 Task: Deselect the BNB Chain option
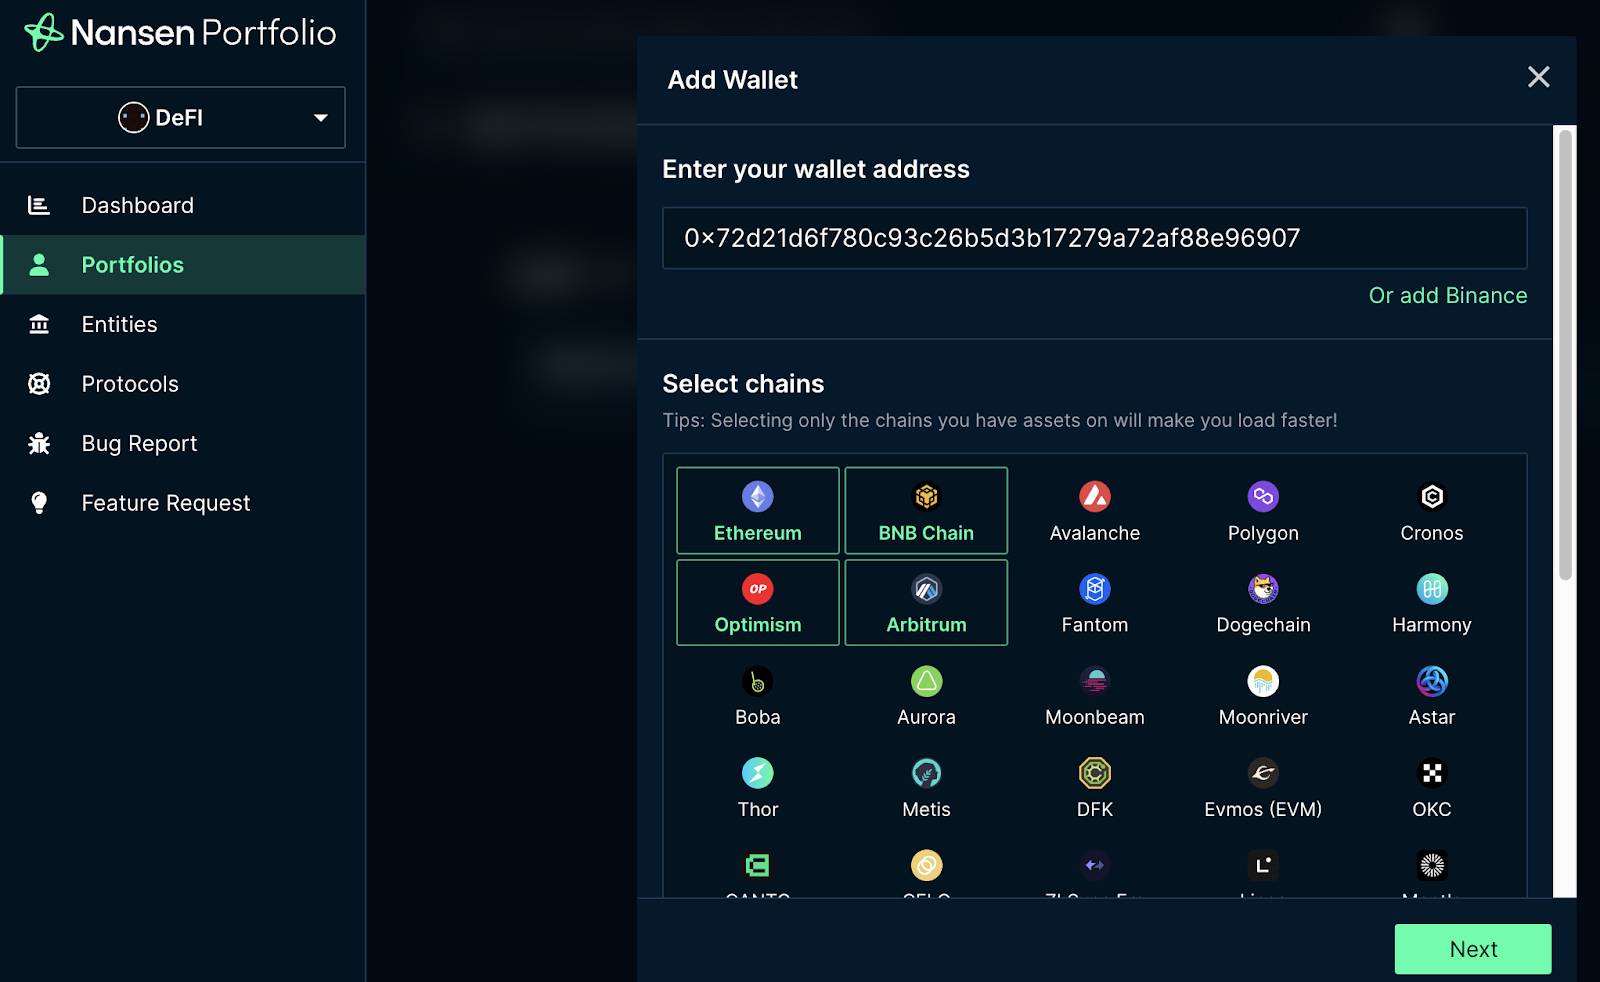click(x=926, y=510)
